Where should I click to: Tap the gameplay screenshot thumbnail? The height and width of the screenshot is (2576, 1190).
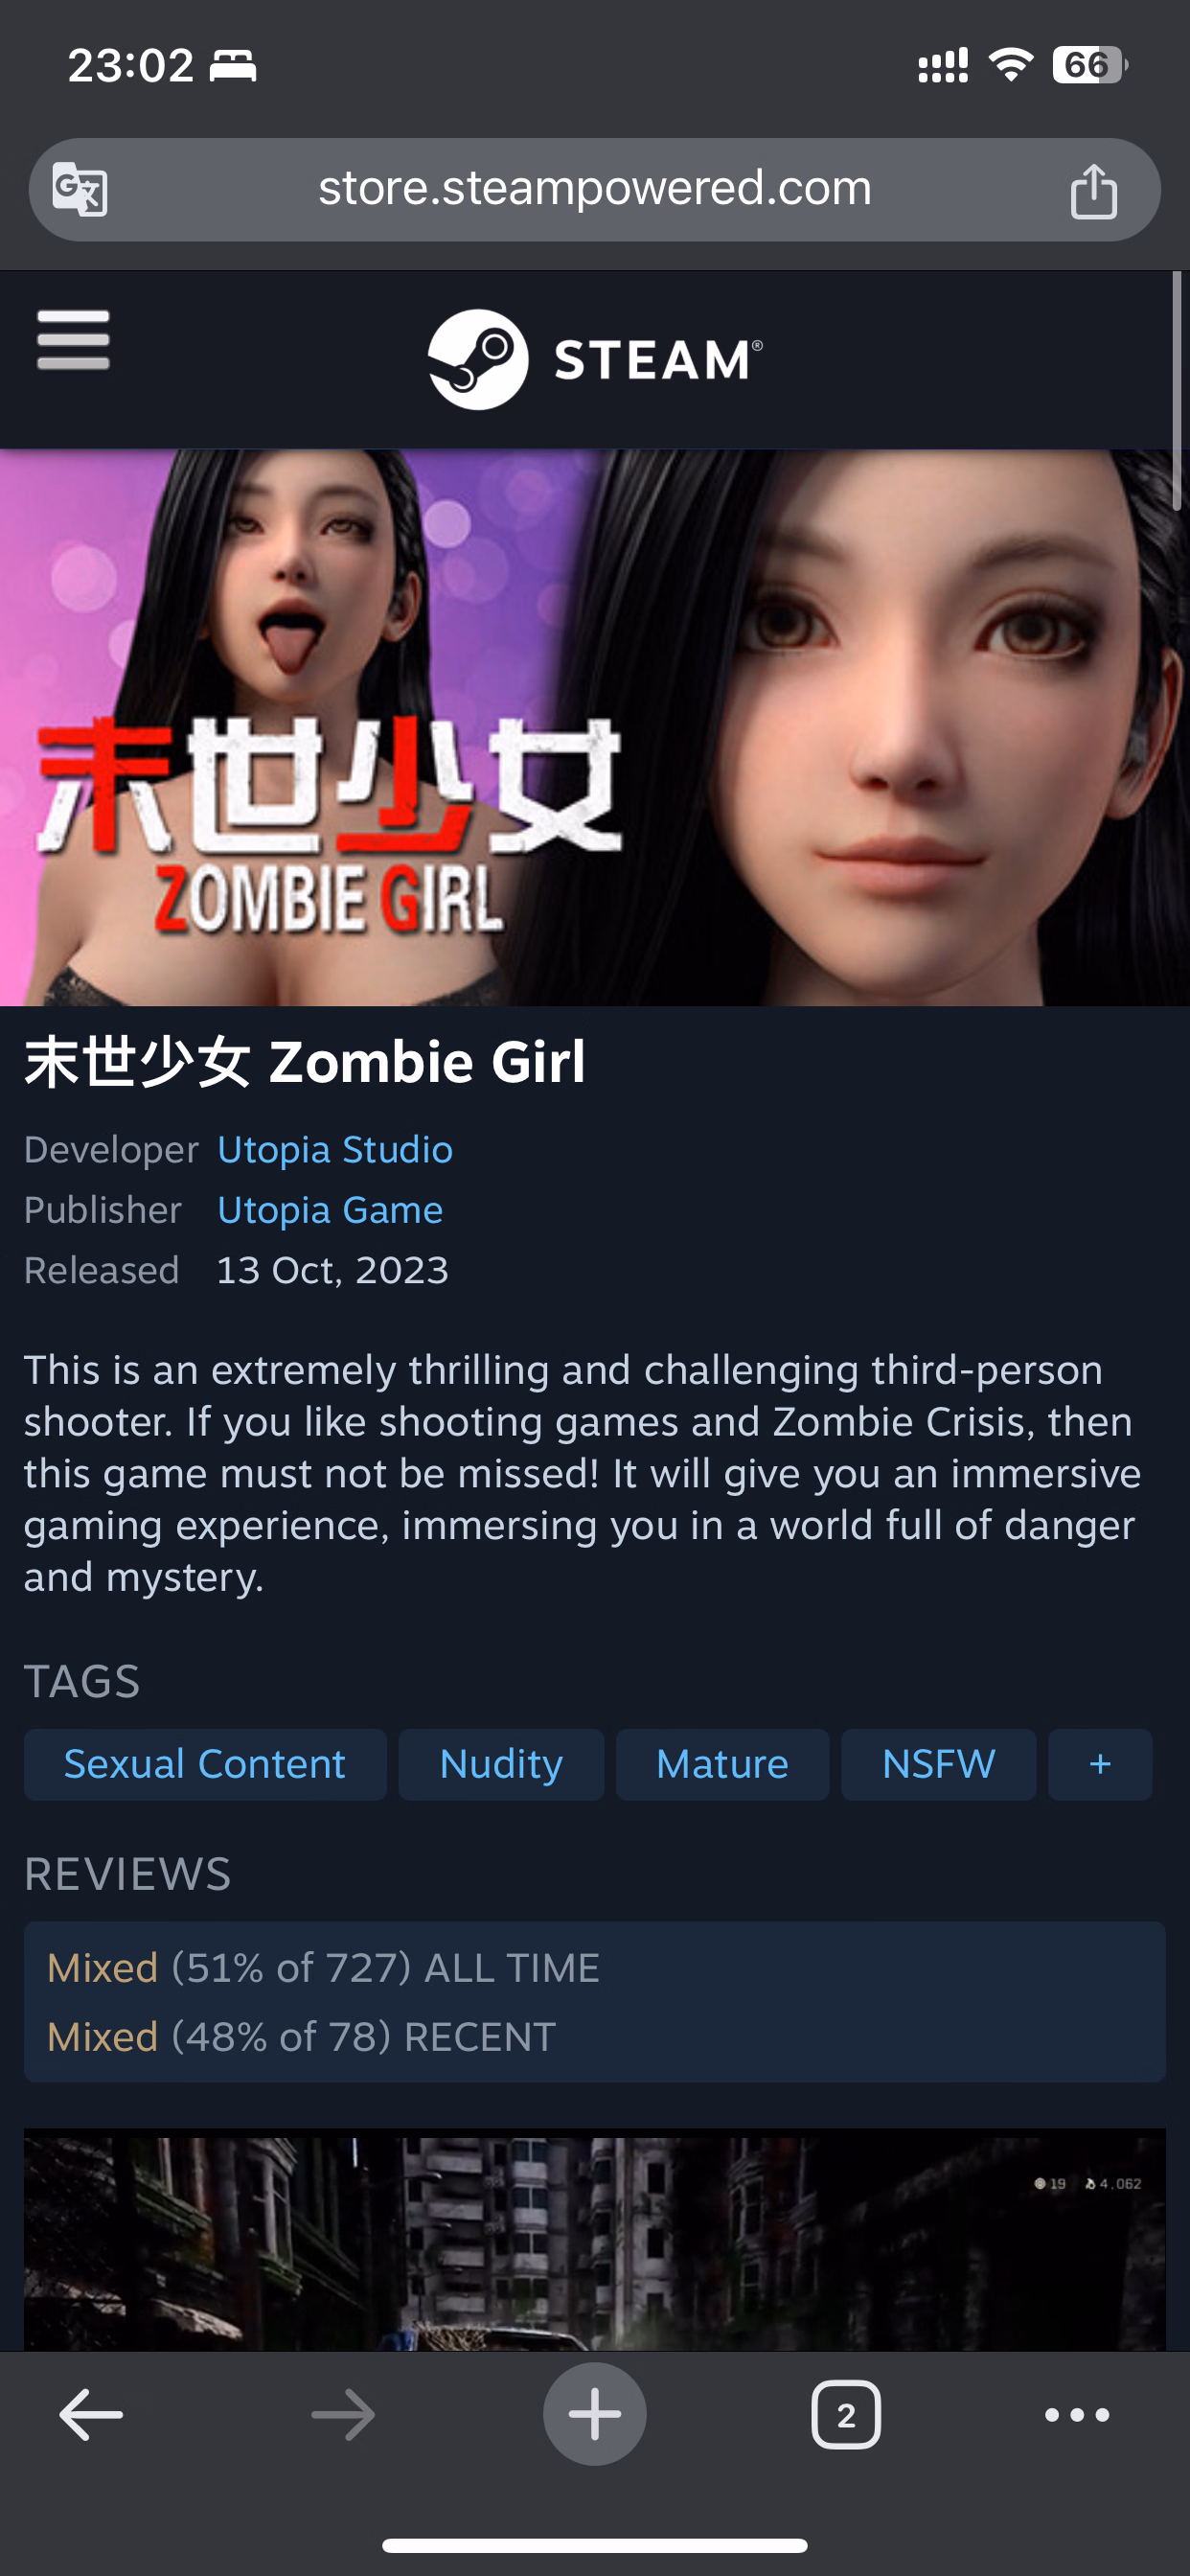click(595, 2238)
